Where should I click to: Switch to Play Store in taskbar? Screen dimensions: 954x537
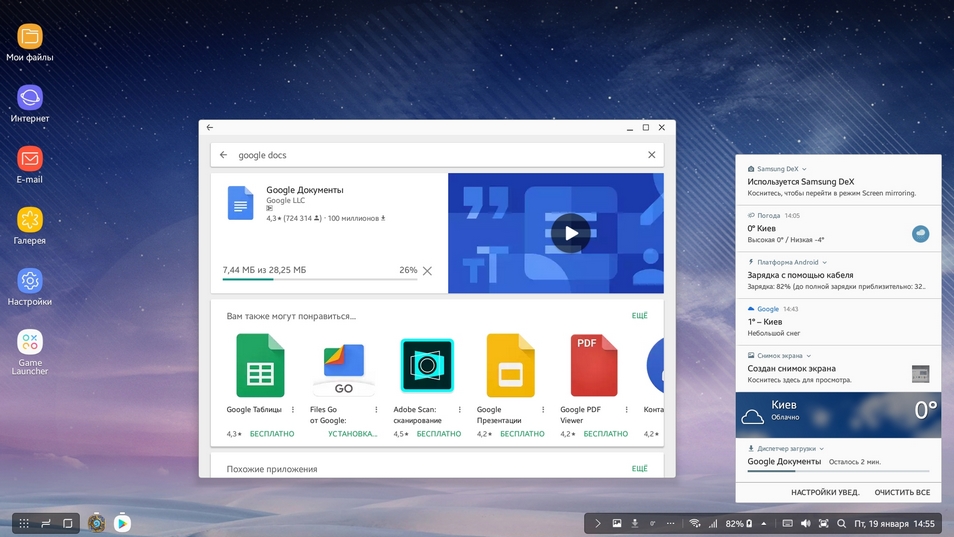[122, 523]
